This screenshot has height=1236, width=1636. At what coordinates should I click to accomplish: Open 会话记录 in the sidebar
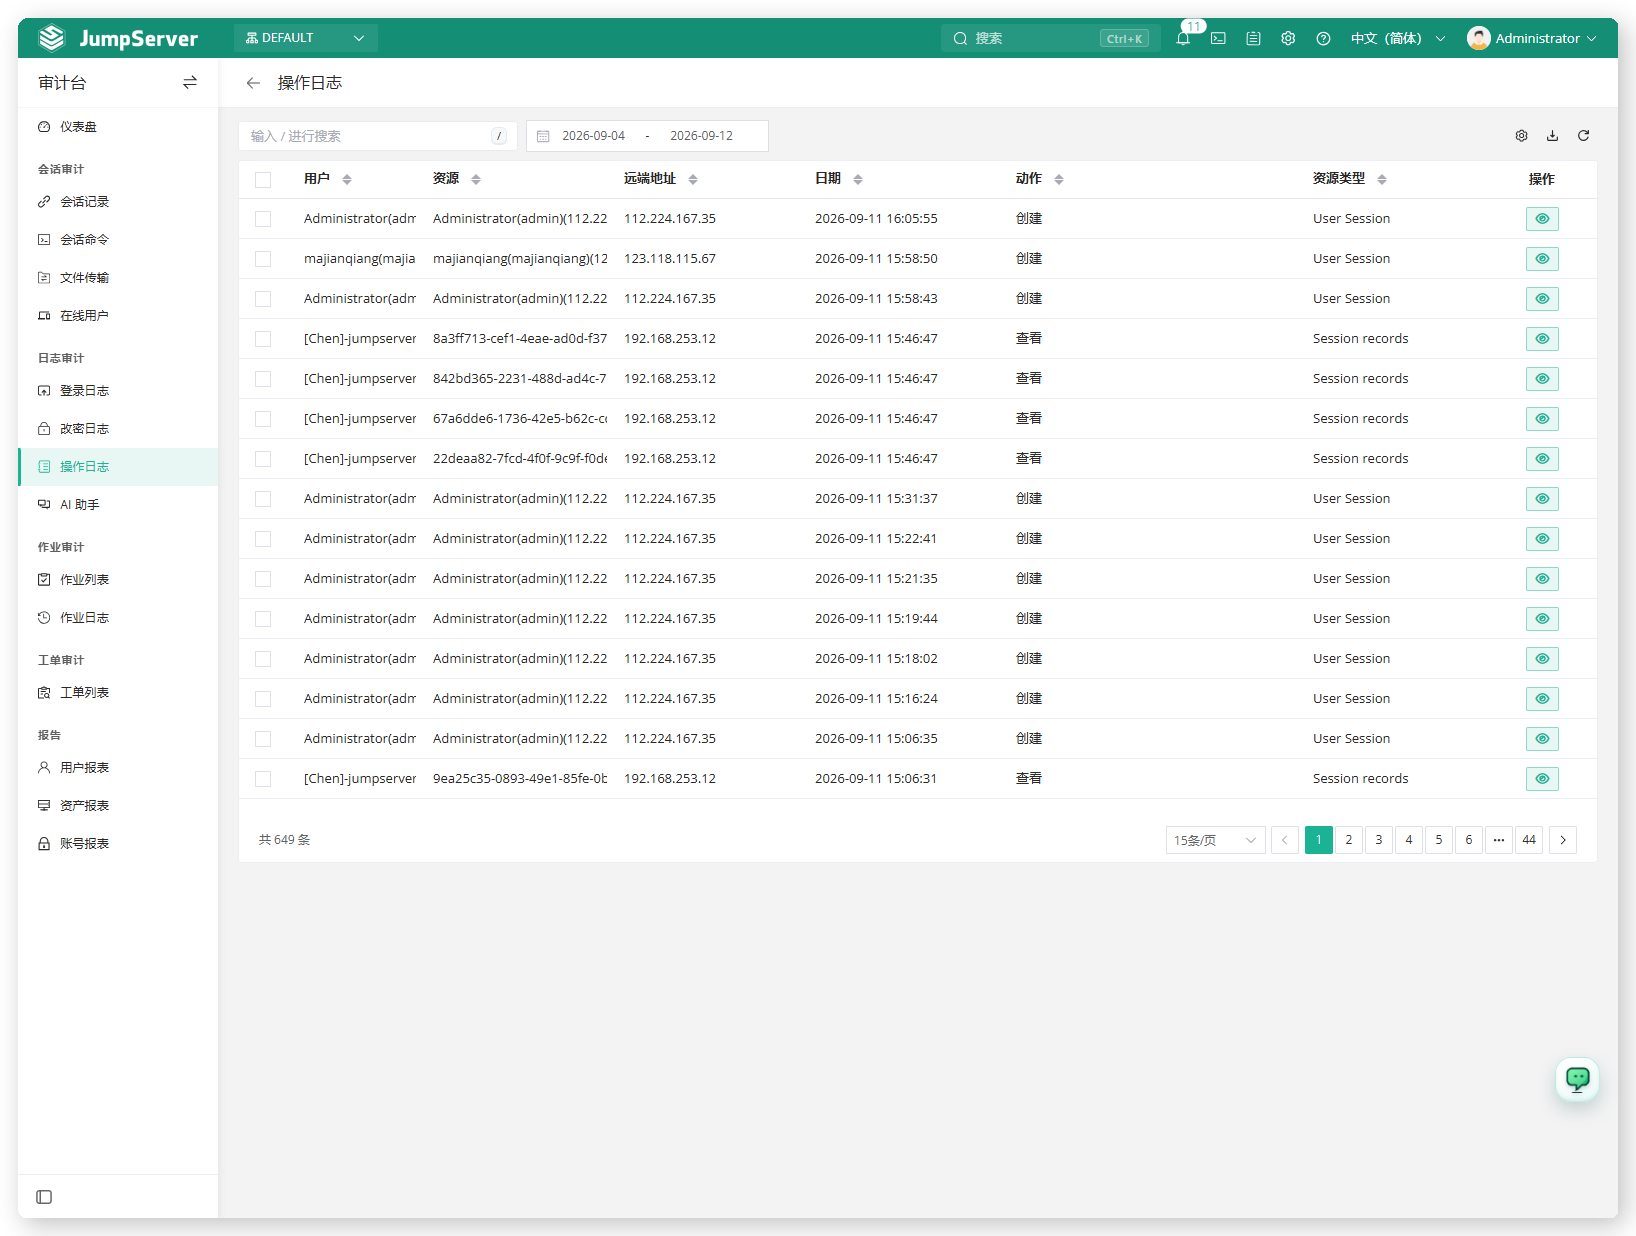(118, 202)
